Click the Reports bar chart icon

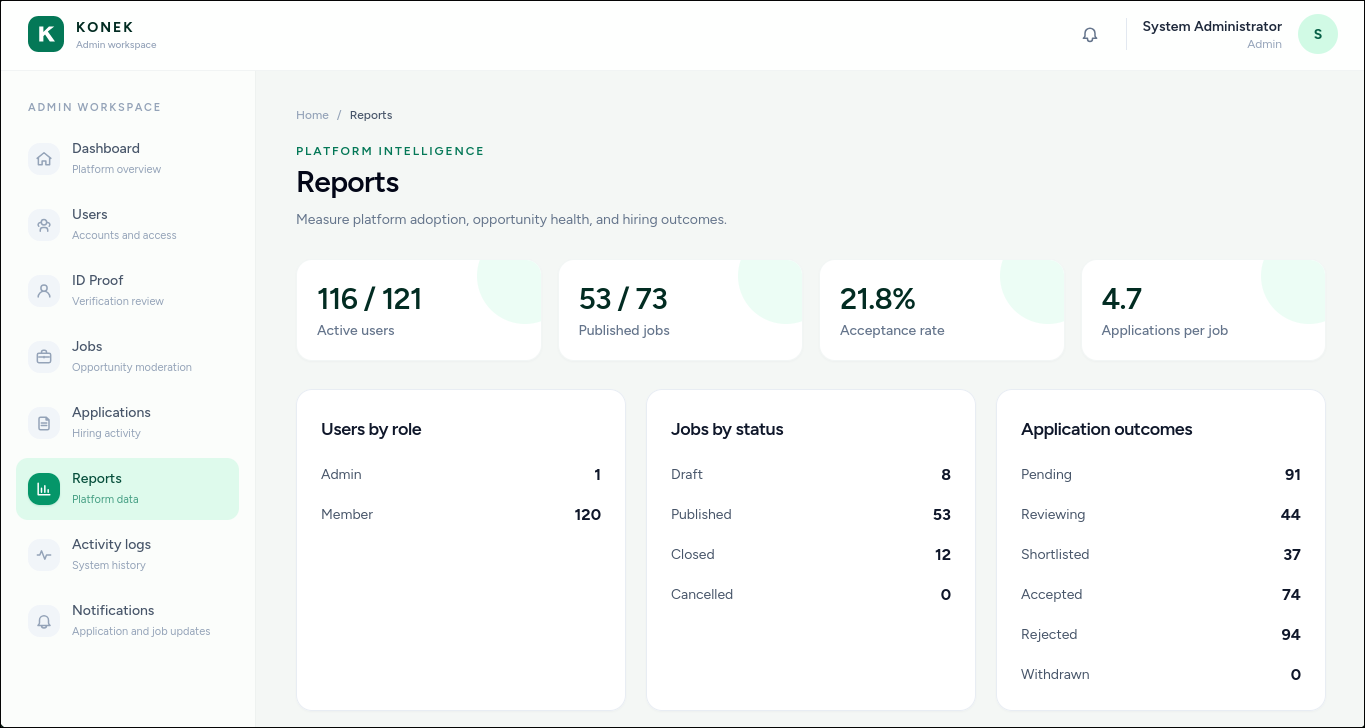click(44, 488)
